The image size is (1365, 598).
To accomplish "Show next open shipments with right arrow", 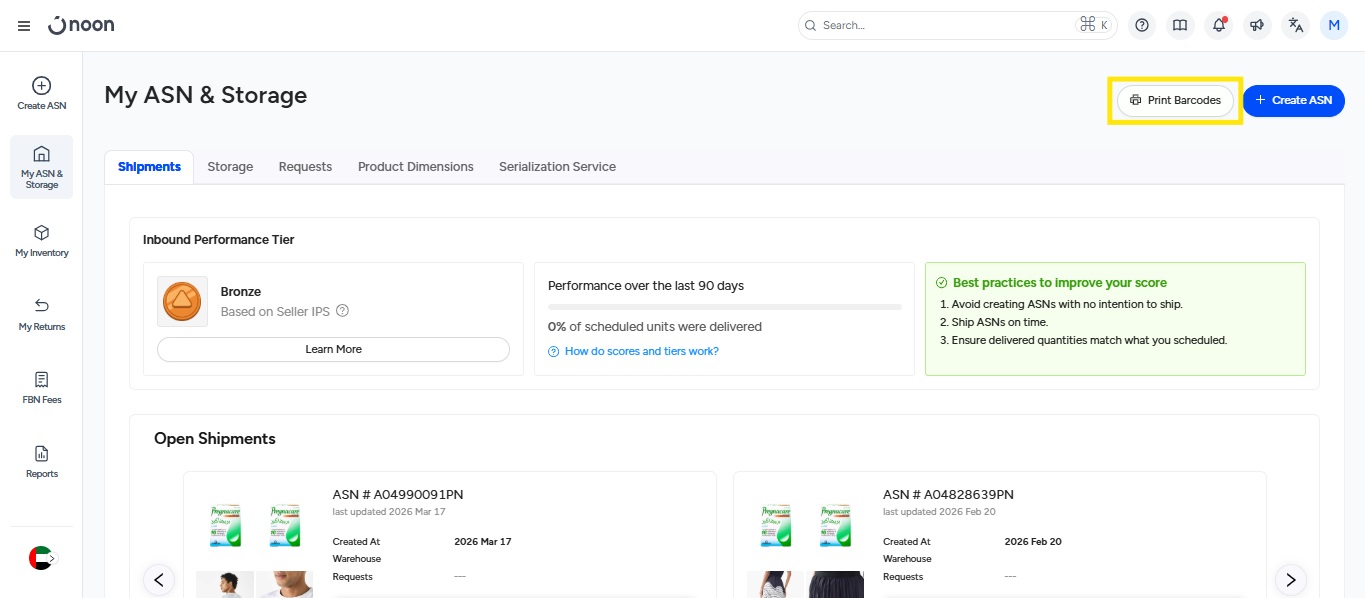I will point(1290,579).
